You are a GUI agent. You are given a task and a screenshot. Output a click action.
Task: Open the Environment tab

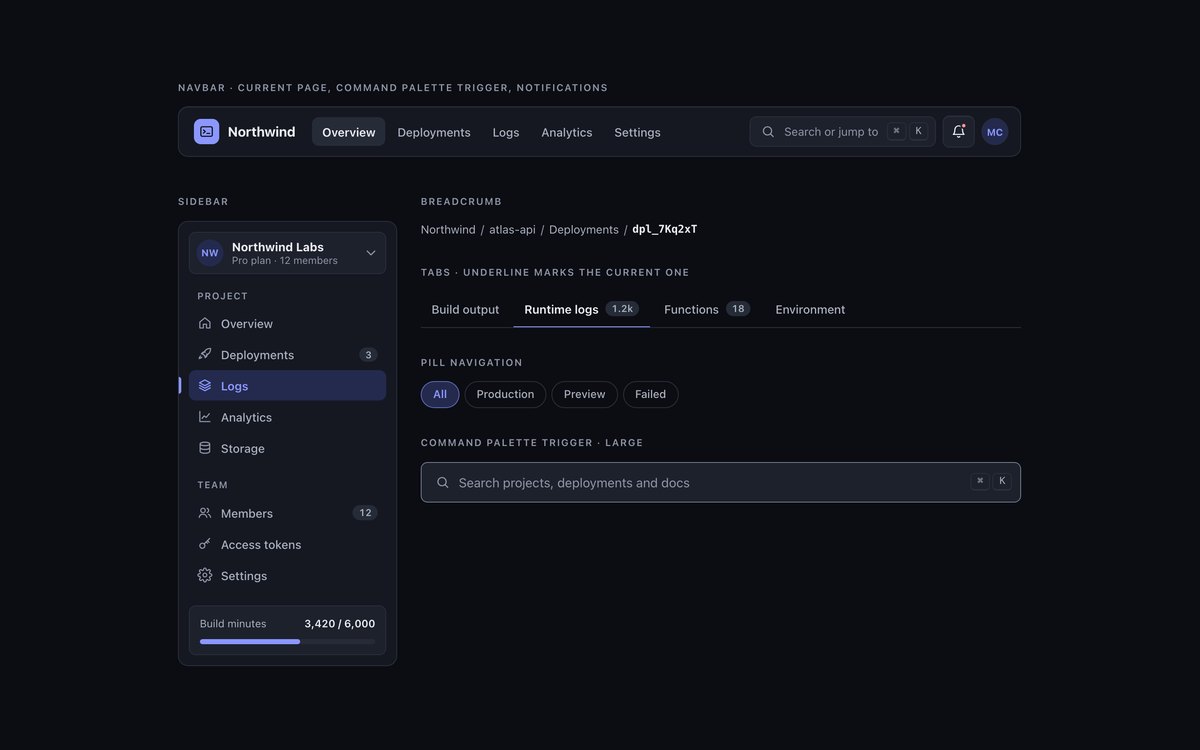(x=811, y=310)
